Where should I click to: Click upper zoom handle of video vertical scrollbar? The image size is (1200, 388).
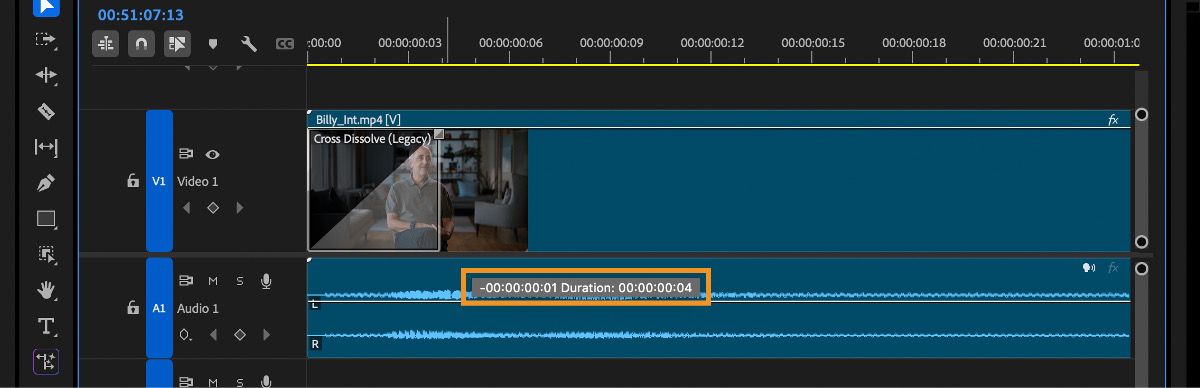pyautogui.click(x=1142, y=114)
